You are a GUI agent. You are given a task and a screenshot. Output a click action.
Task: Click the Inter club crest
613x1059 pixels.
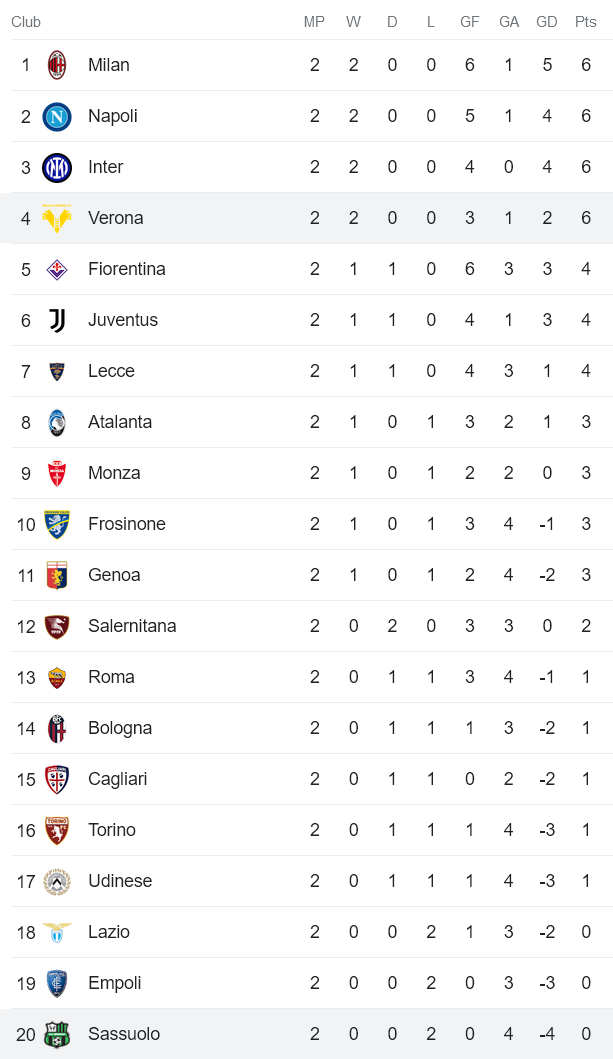(57, 167)
